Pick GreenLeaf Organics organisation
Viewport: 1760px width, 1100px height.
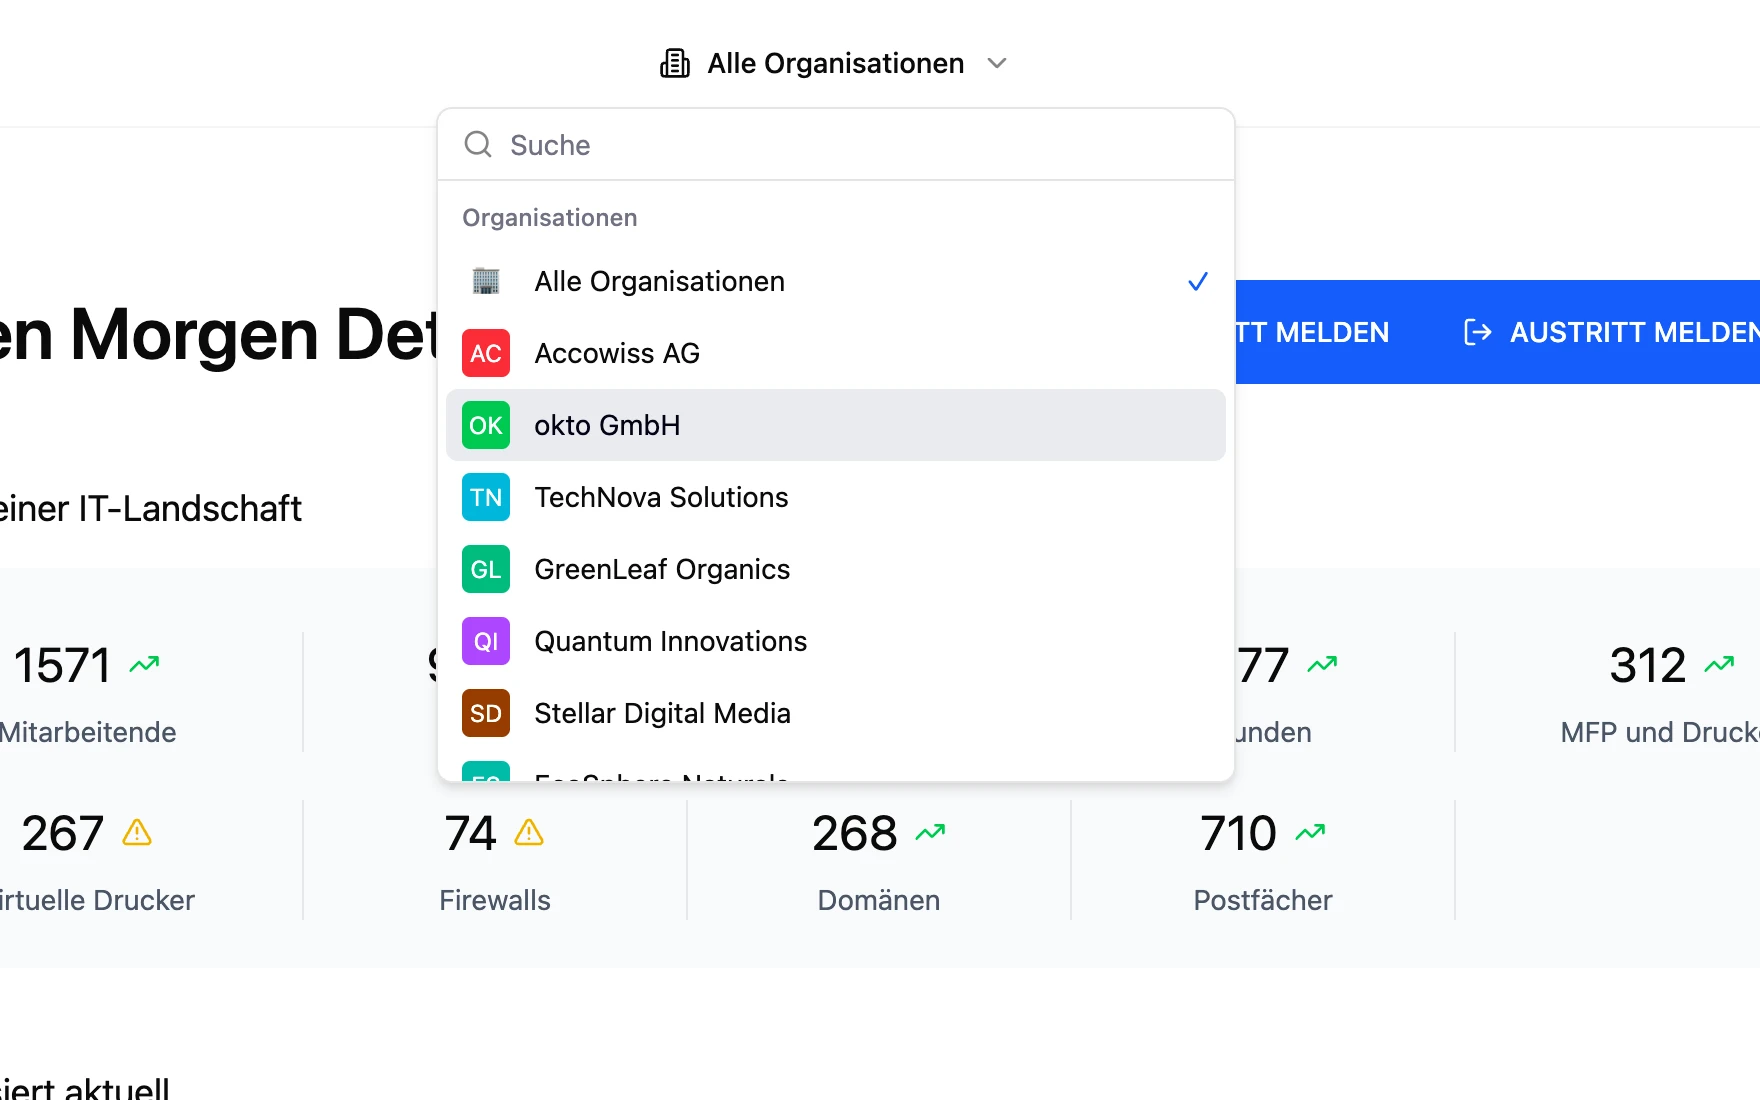pos(836,569)
